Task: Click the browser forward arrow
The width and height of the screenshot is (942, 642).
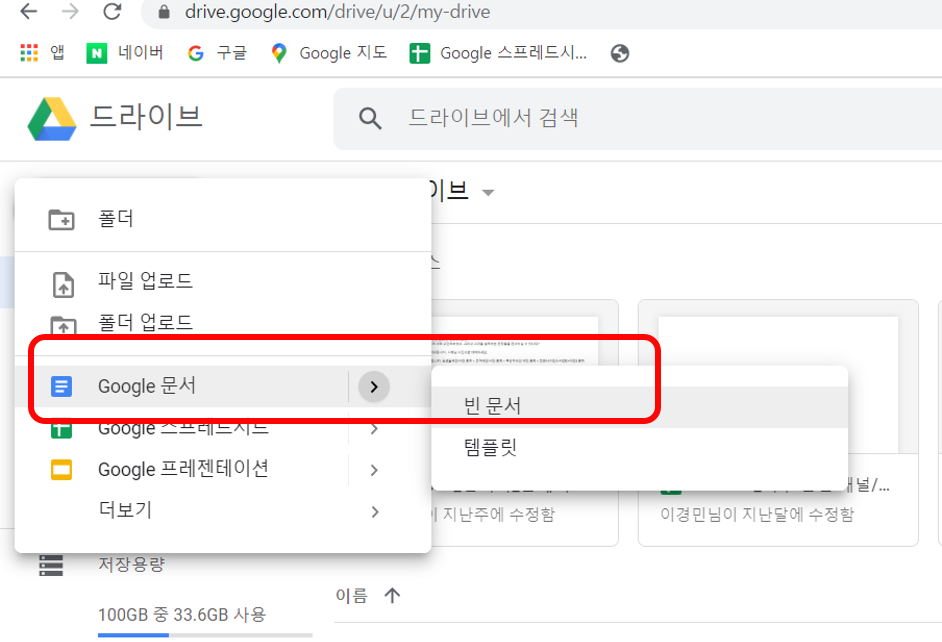Action: [x=70, y=11]
